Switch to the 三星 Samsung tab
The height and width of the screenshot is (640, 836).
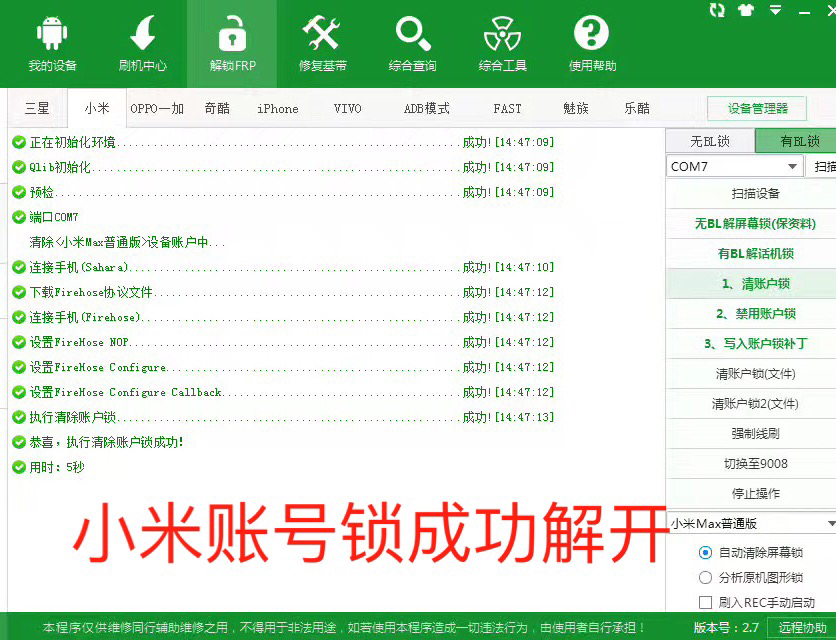click(35, 108)
